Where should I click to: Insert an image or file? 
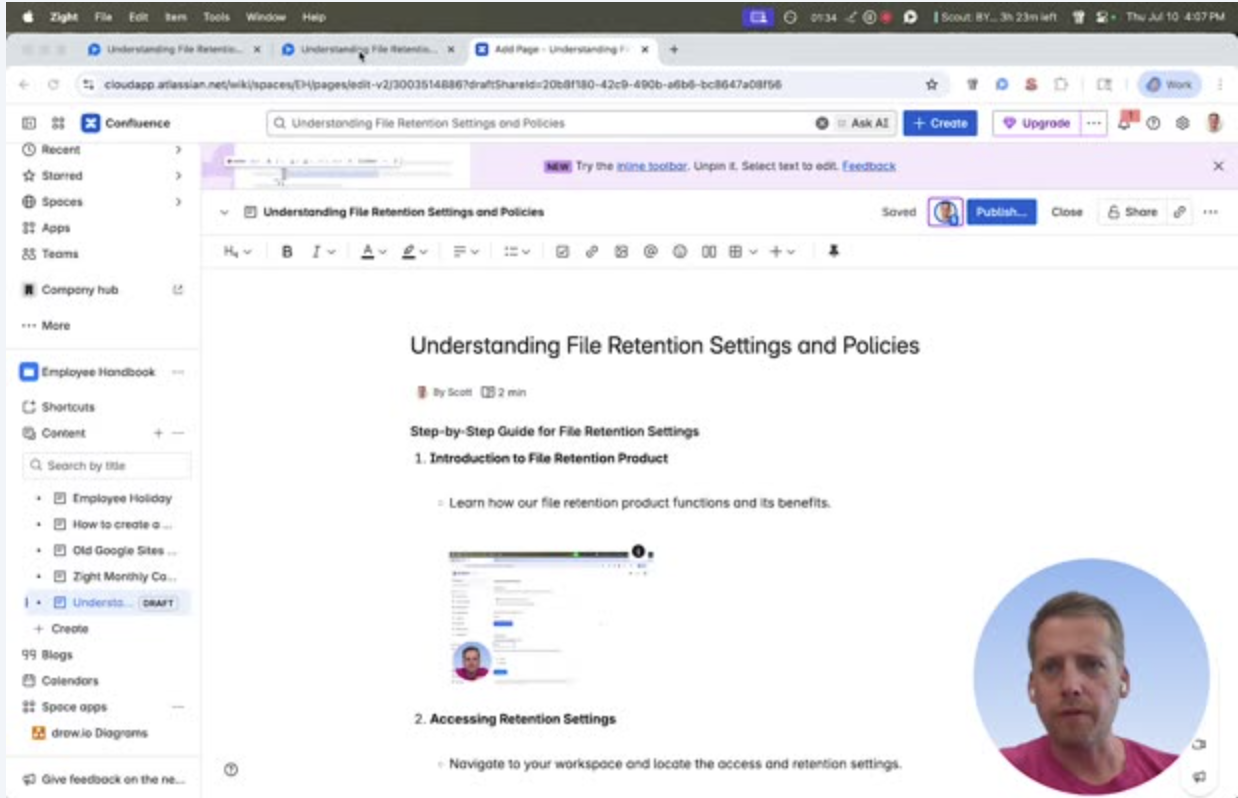pyautogui.click(x=620, y=252)
